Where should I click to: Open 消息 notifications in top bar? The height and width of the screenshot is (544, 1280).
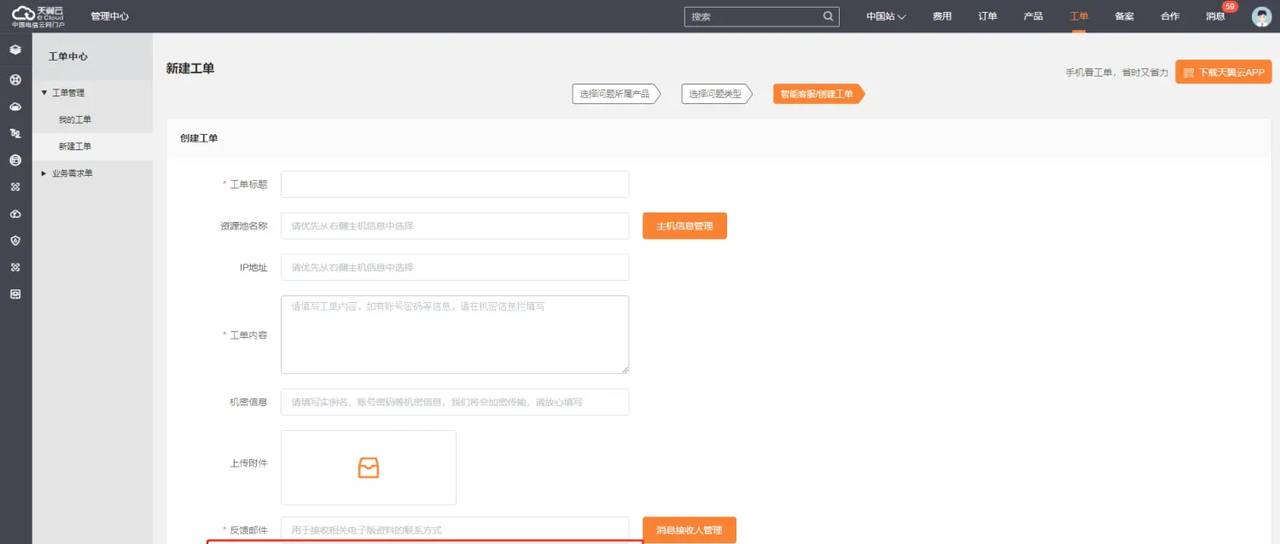[1215, 17]
